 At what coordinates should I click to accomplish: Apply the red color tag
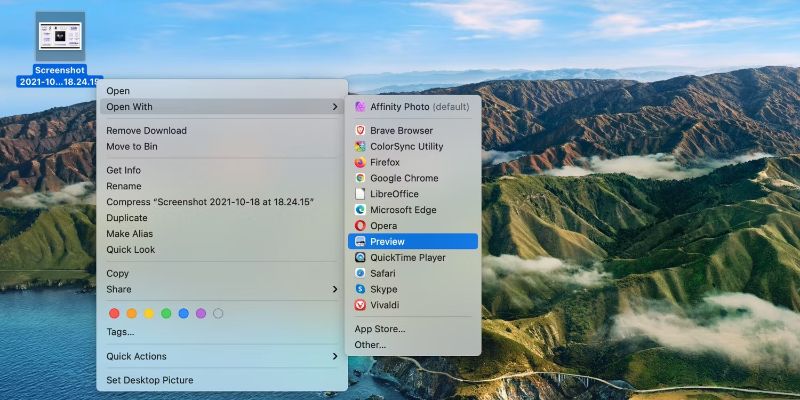pyautogui.click(x=114, y=313)
